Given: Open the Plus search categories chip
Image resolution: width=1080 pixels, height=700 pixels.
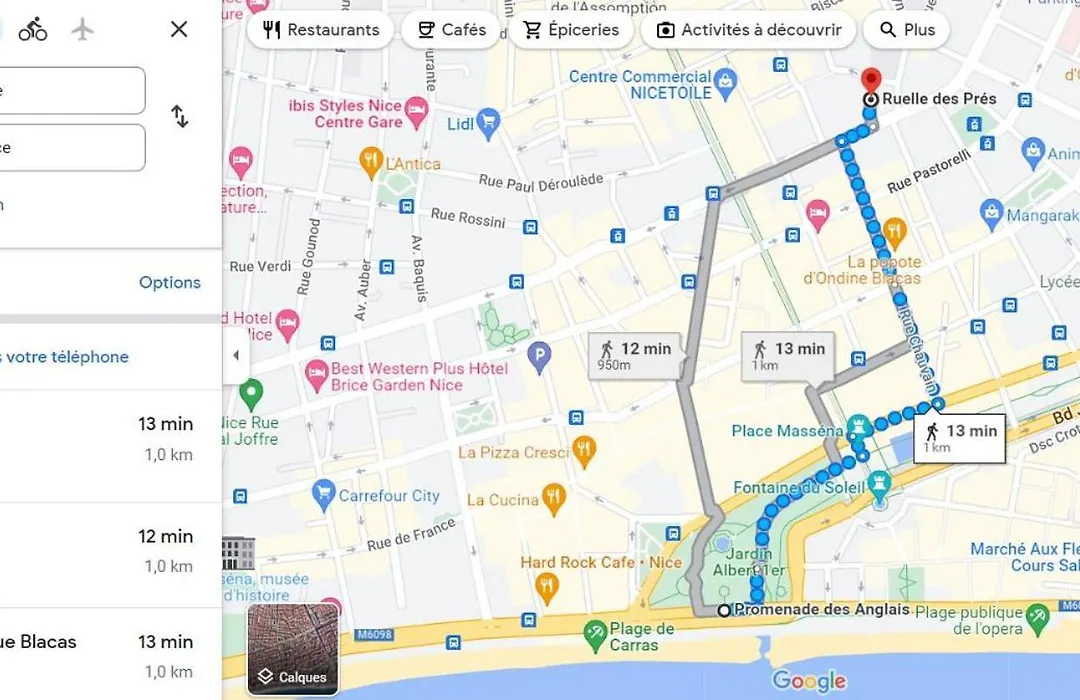Looking at the screenshot, I should 906,30.
